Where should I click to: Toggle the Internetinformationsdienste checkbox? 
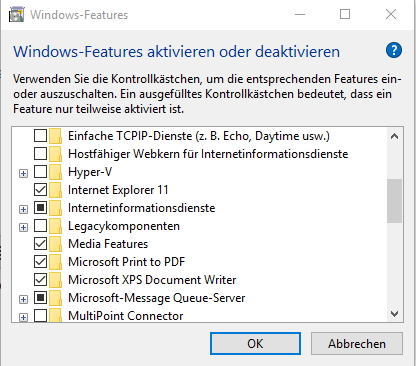(x=40, y=208)
